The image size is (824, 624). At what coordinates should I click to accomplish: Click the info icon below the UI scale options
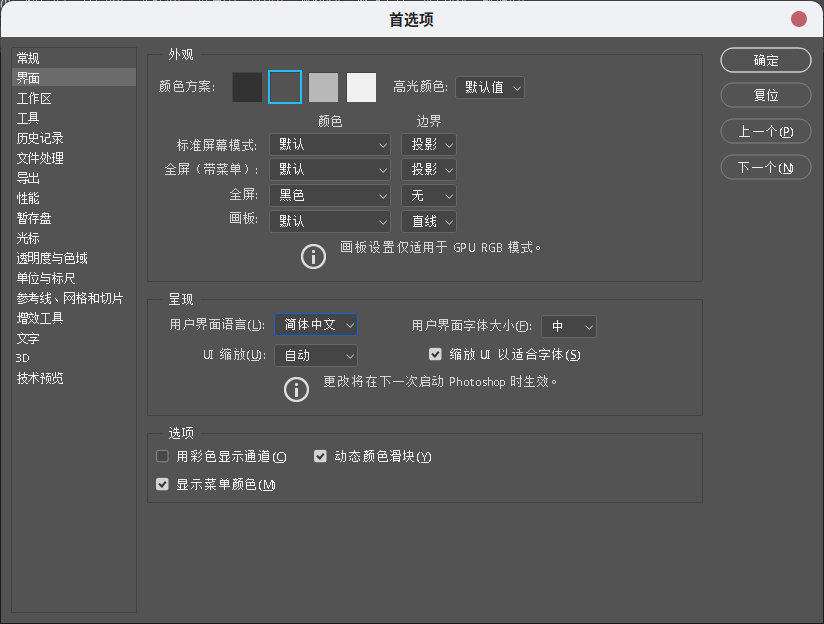click(296, 389)
